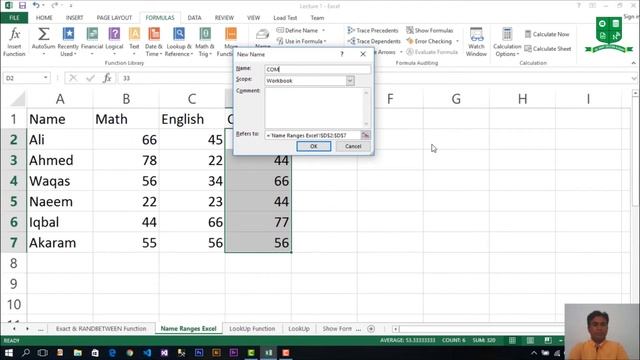Click Calculate Sheet
This screenshot has width=640, height=360.
548,49
